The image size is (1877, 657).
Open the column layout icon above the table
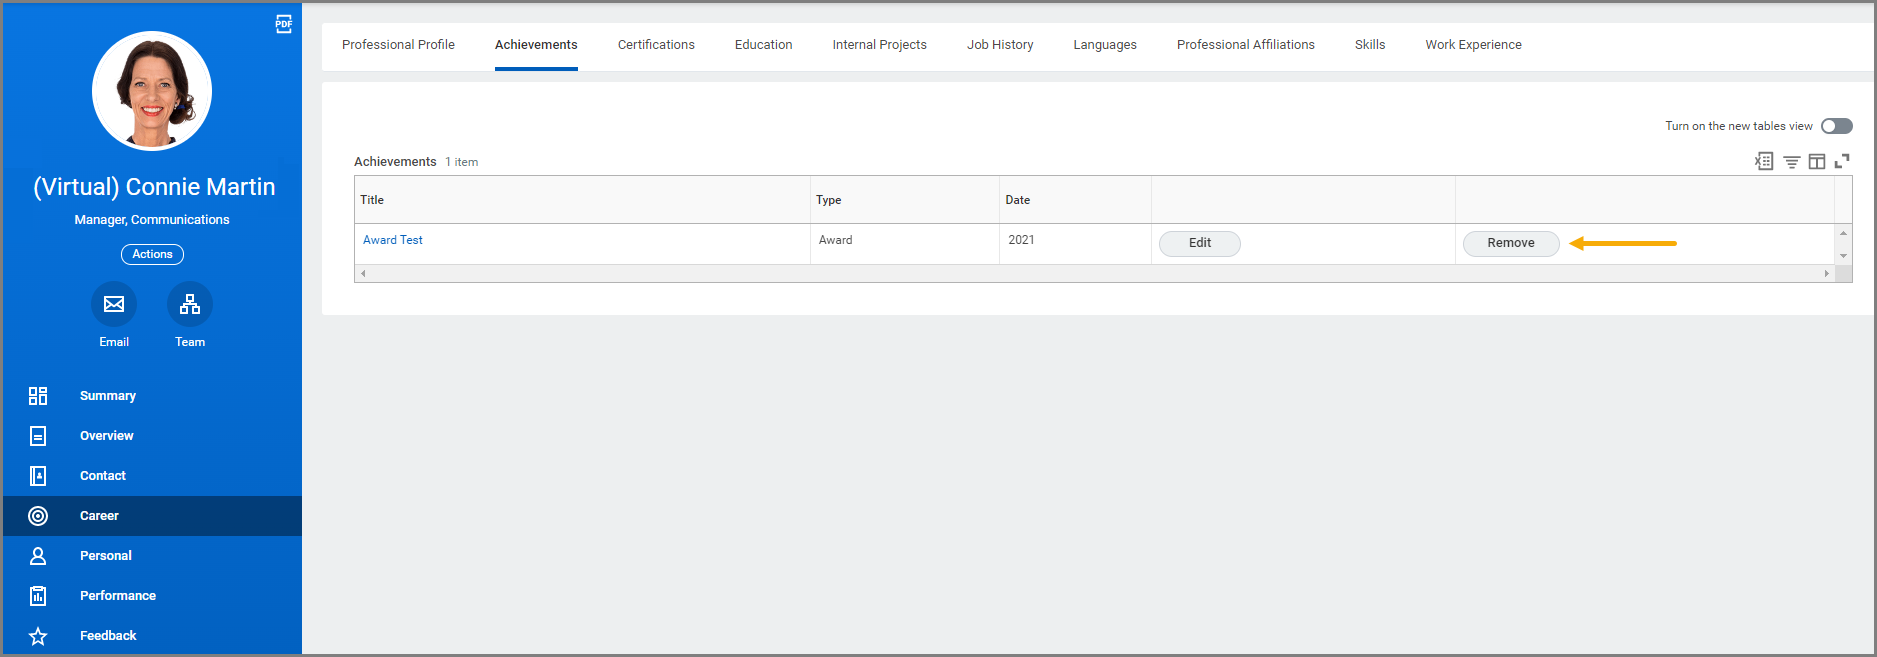(1816, 161)
